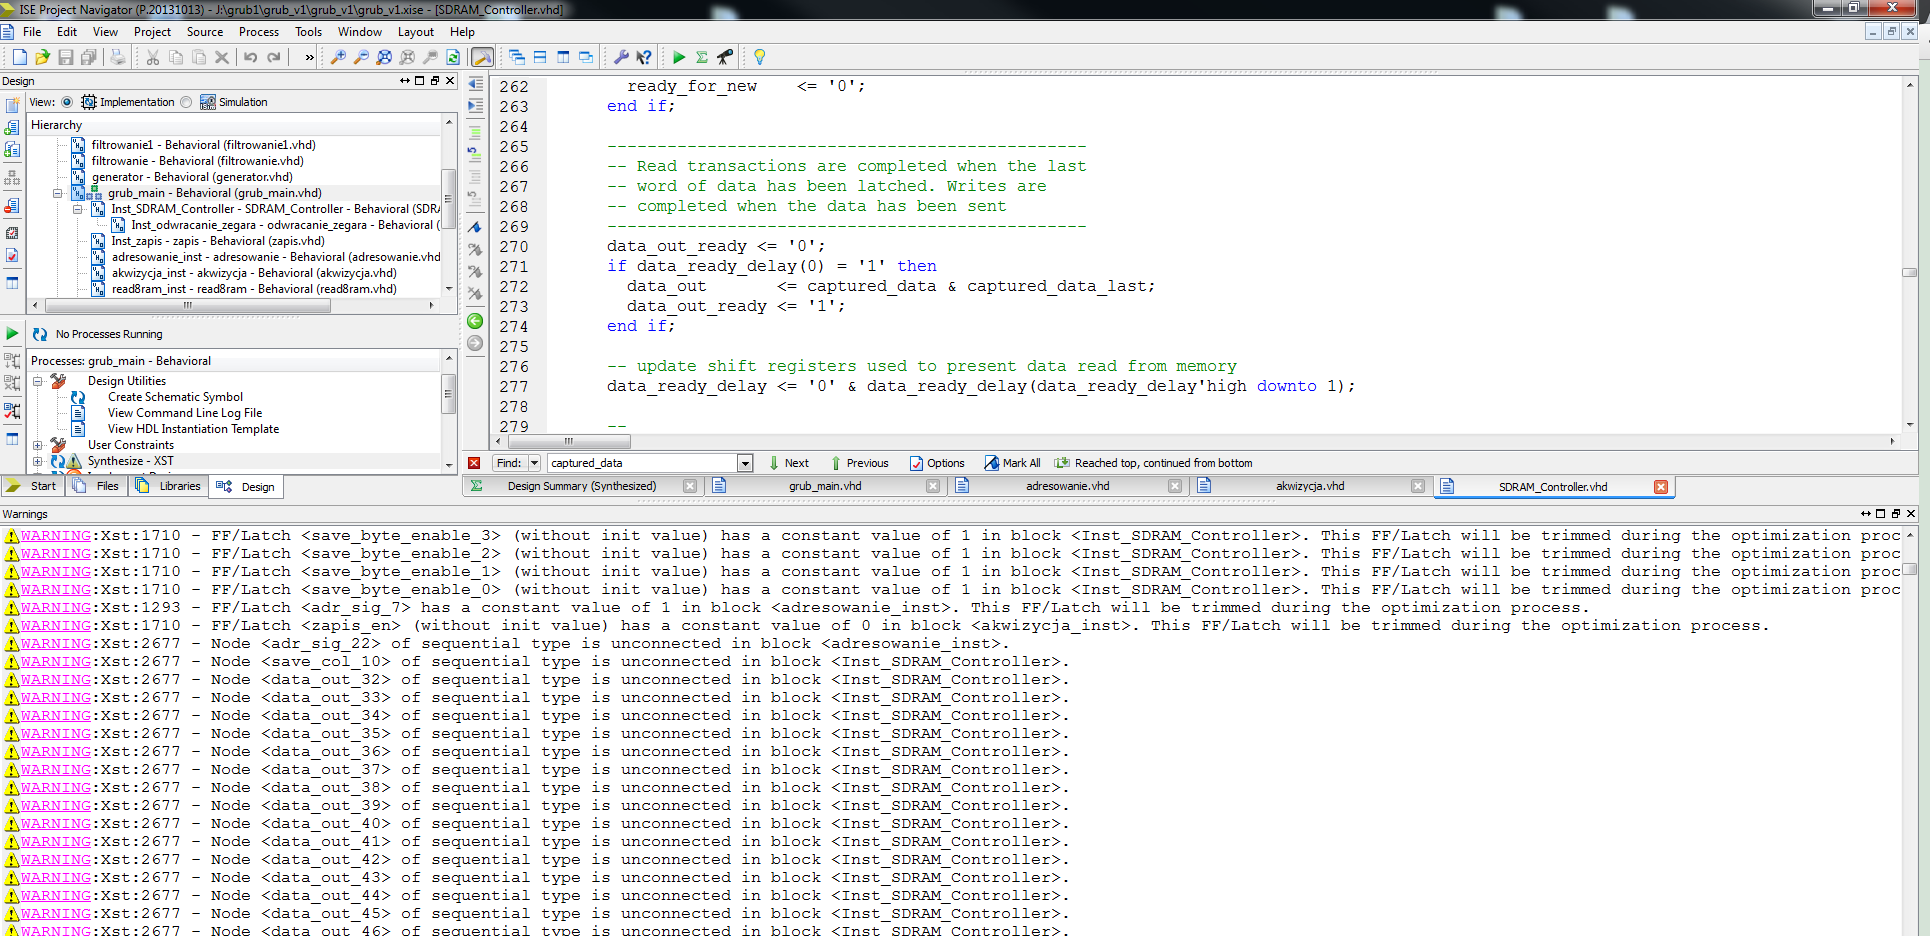Click the Cascade windows icon
Viewport: 1930px width, 936px height.
(517, 57)
